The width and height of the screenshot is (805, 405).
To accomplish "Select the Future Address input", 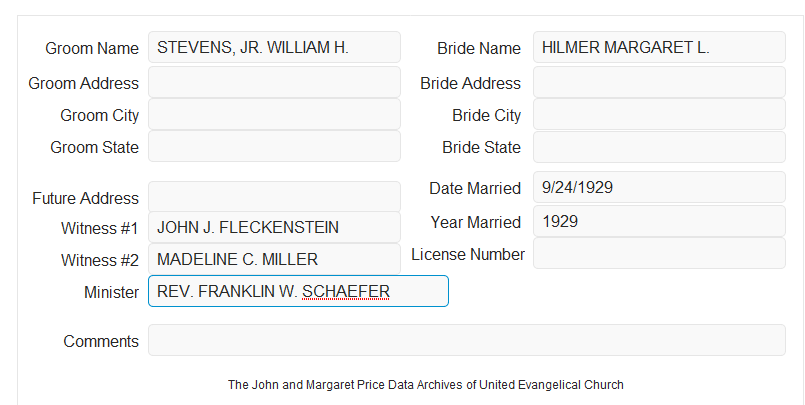I will [274, 197].
